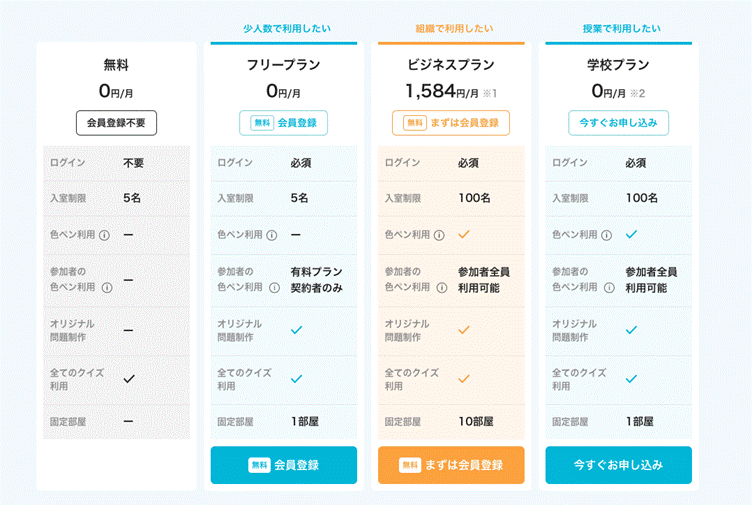
Task: Click outlined 会員登録 button under フリープラン price
Action: (283, 123)
